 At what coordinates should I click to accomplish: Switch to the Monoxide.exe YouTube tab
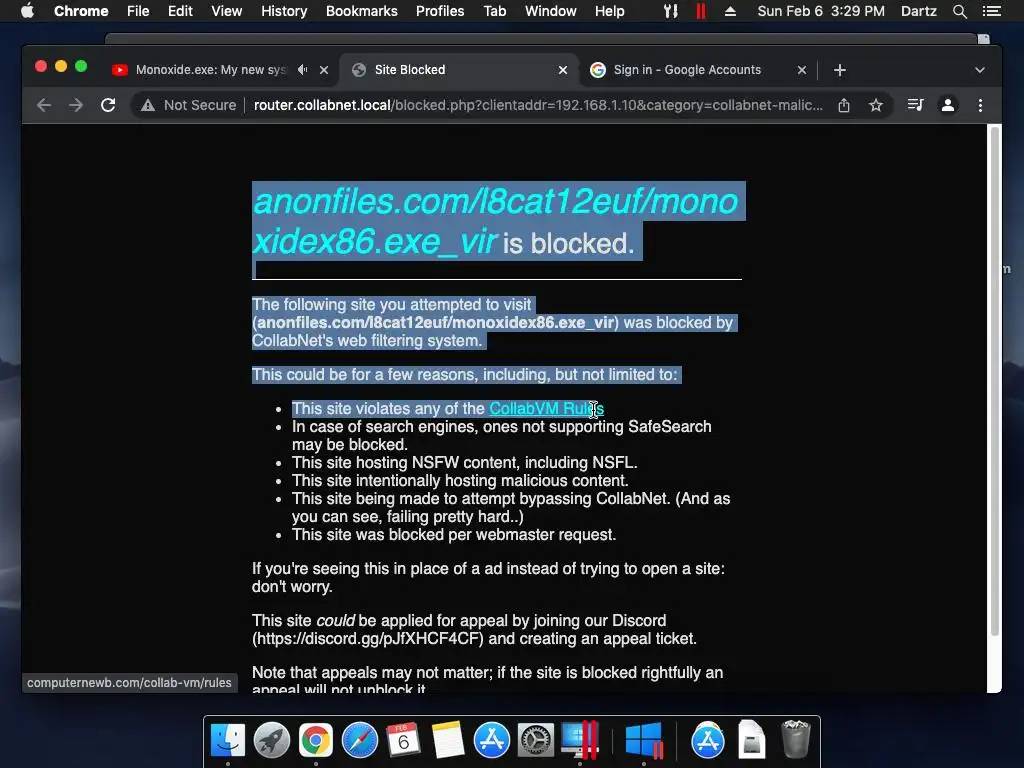[x=209, y=70]
